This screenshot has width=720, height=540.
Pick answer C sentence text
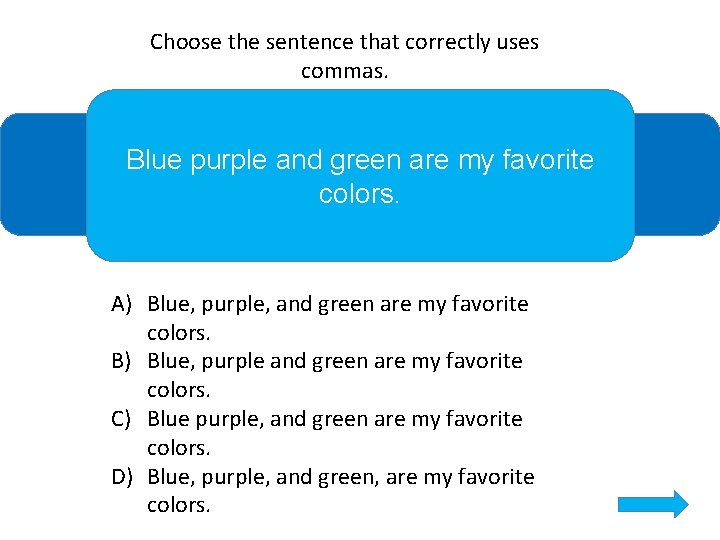point(334,419)
